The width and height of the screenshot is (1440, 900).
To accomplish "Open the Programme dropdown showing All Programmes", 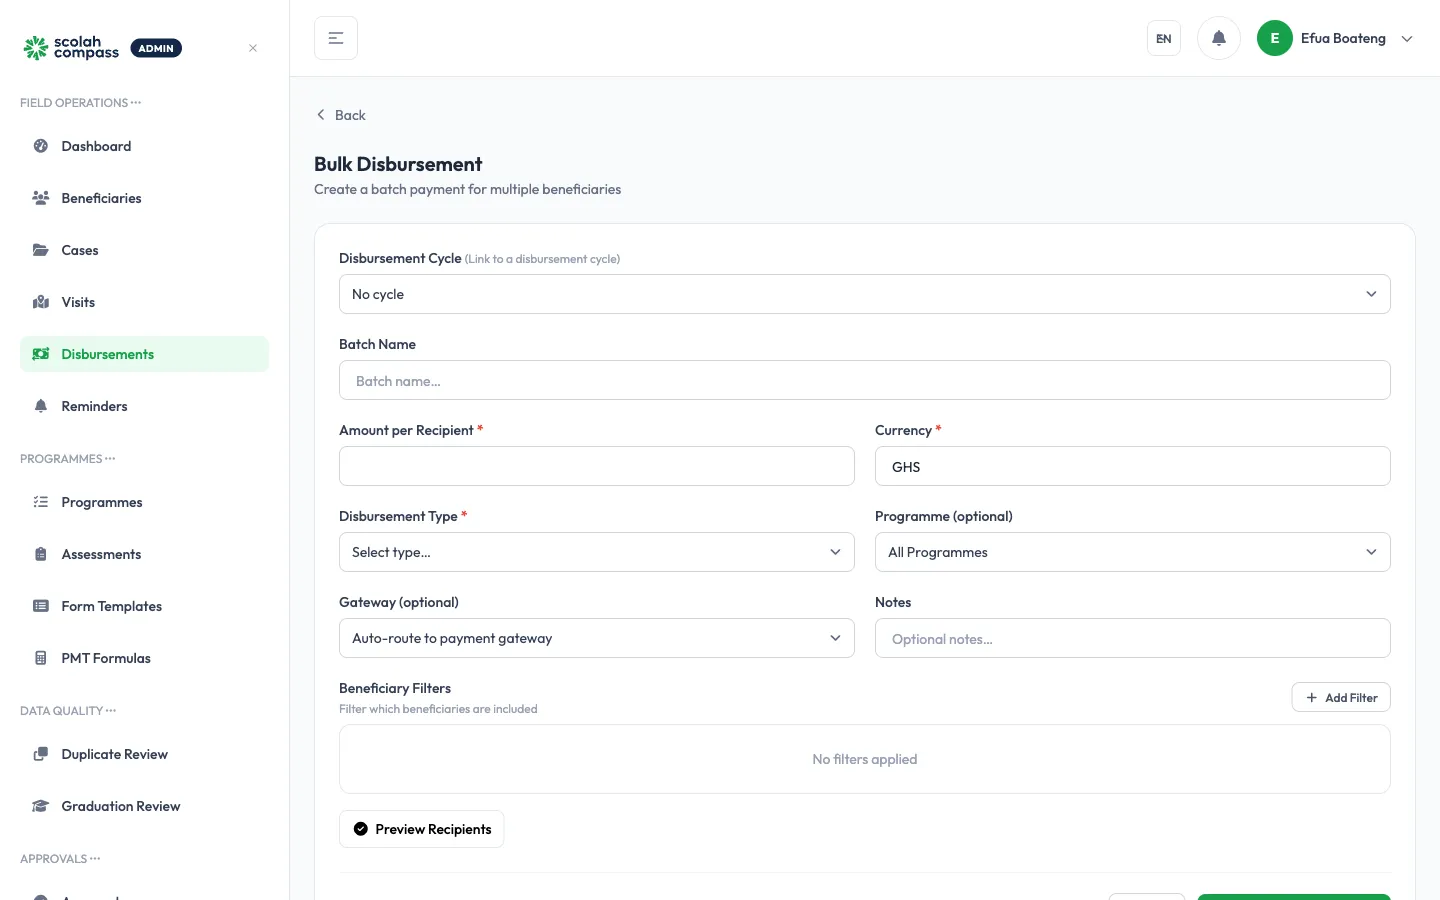I will (x=1133, y=552).
